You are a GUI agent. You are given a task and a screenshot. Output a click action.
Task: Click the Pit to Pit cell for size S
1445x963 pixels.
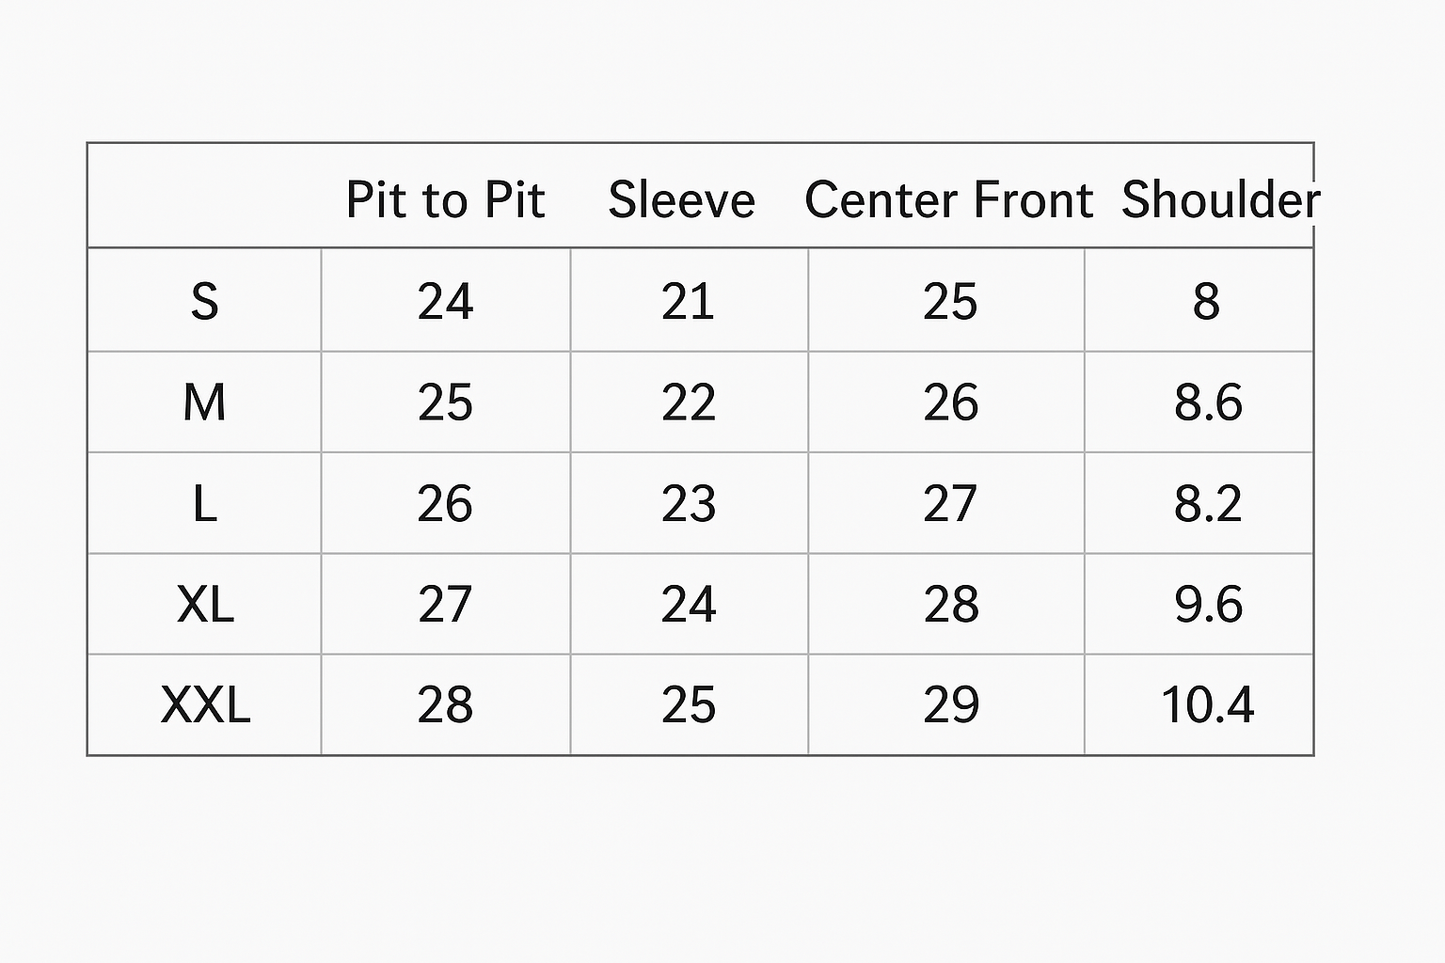[x=445, y=301]
